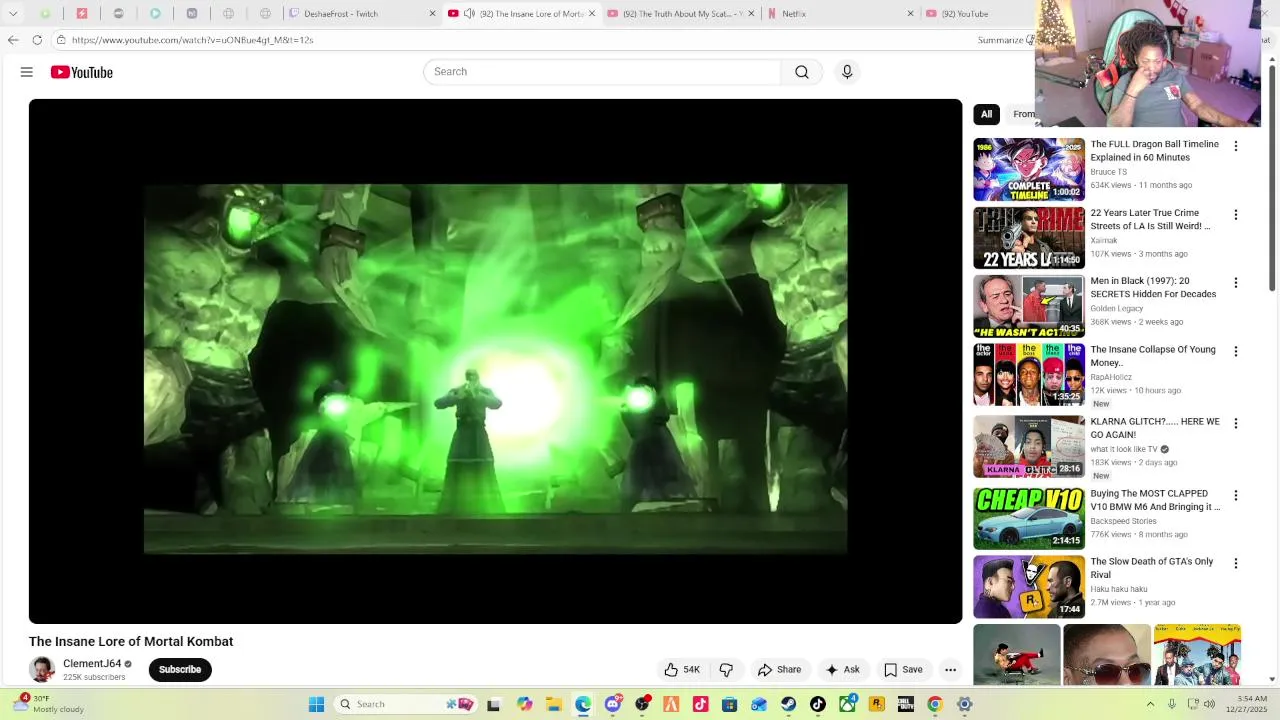This screenshot has height=720, width=1280.
Task: Save the video to a playlist
Action: click(903, 670)
